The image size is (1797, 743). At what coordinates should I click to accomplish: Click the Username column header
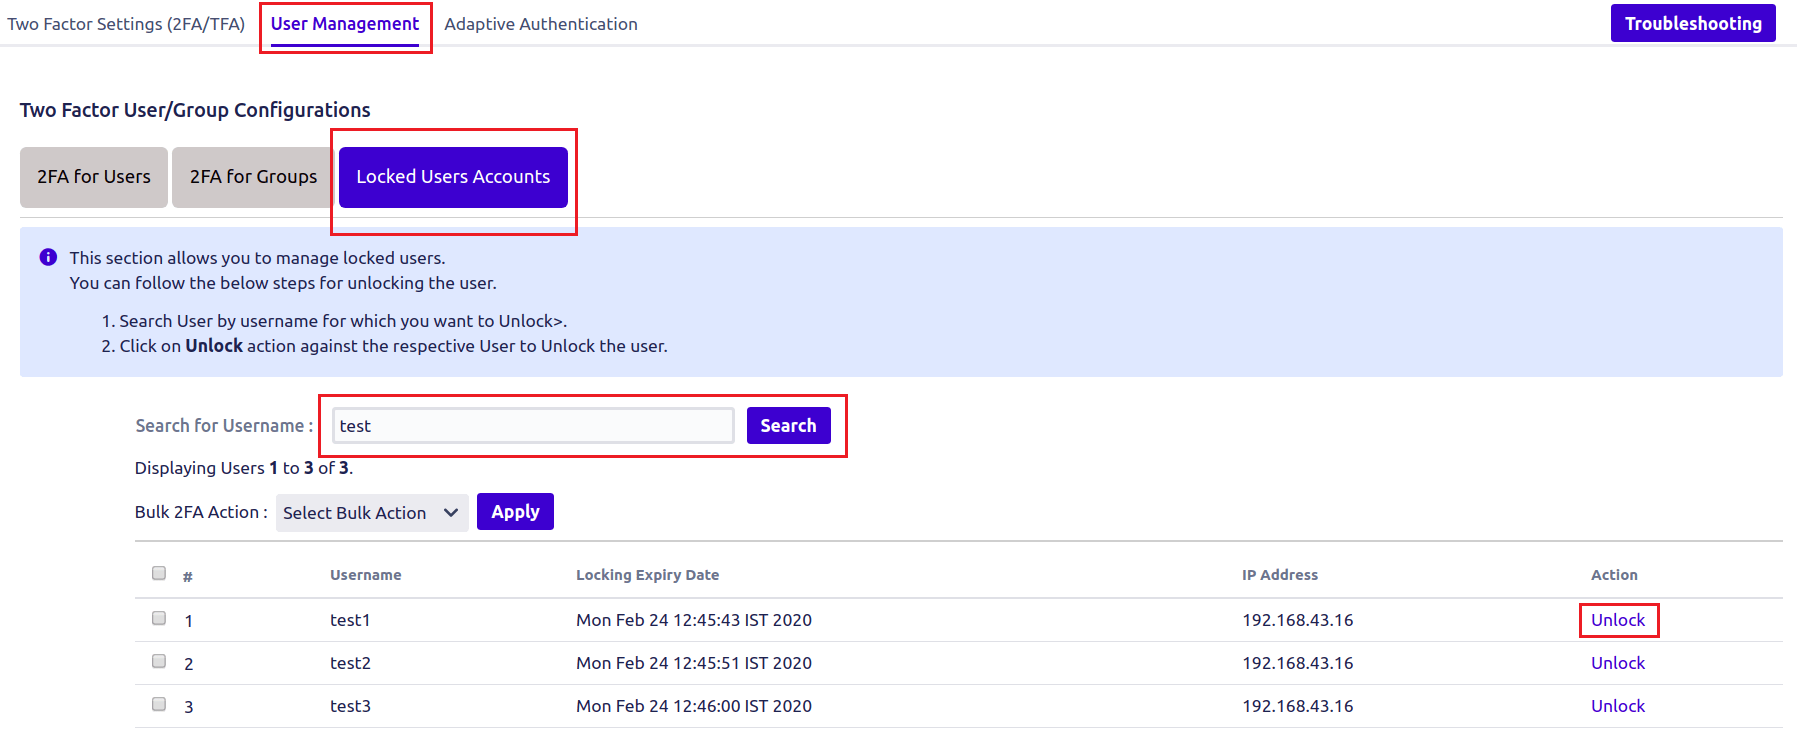click(365, 575)
